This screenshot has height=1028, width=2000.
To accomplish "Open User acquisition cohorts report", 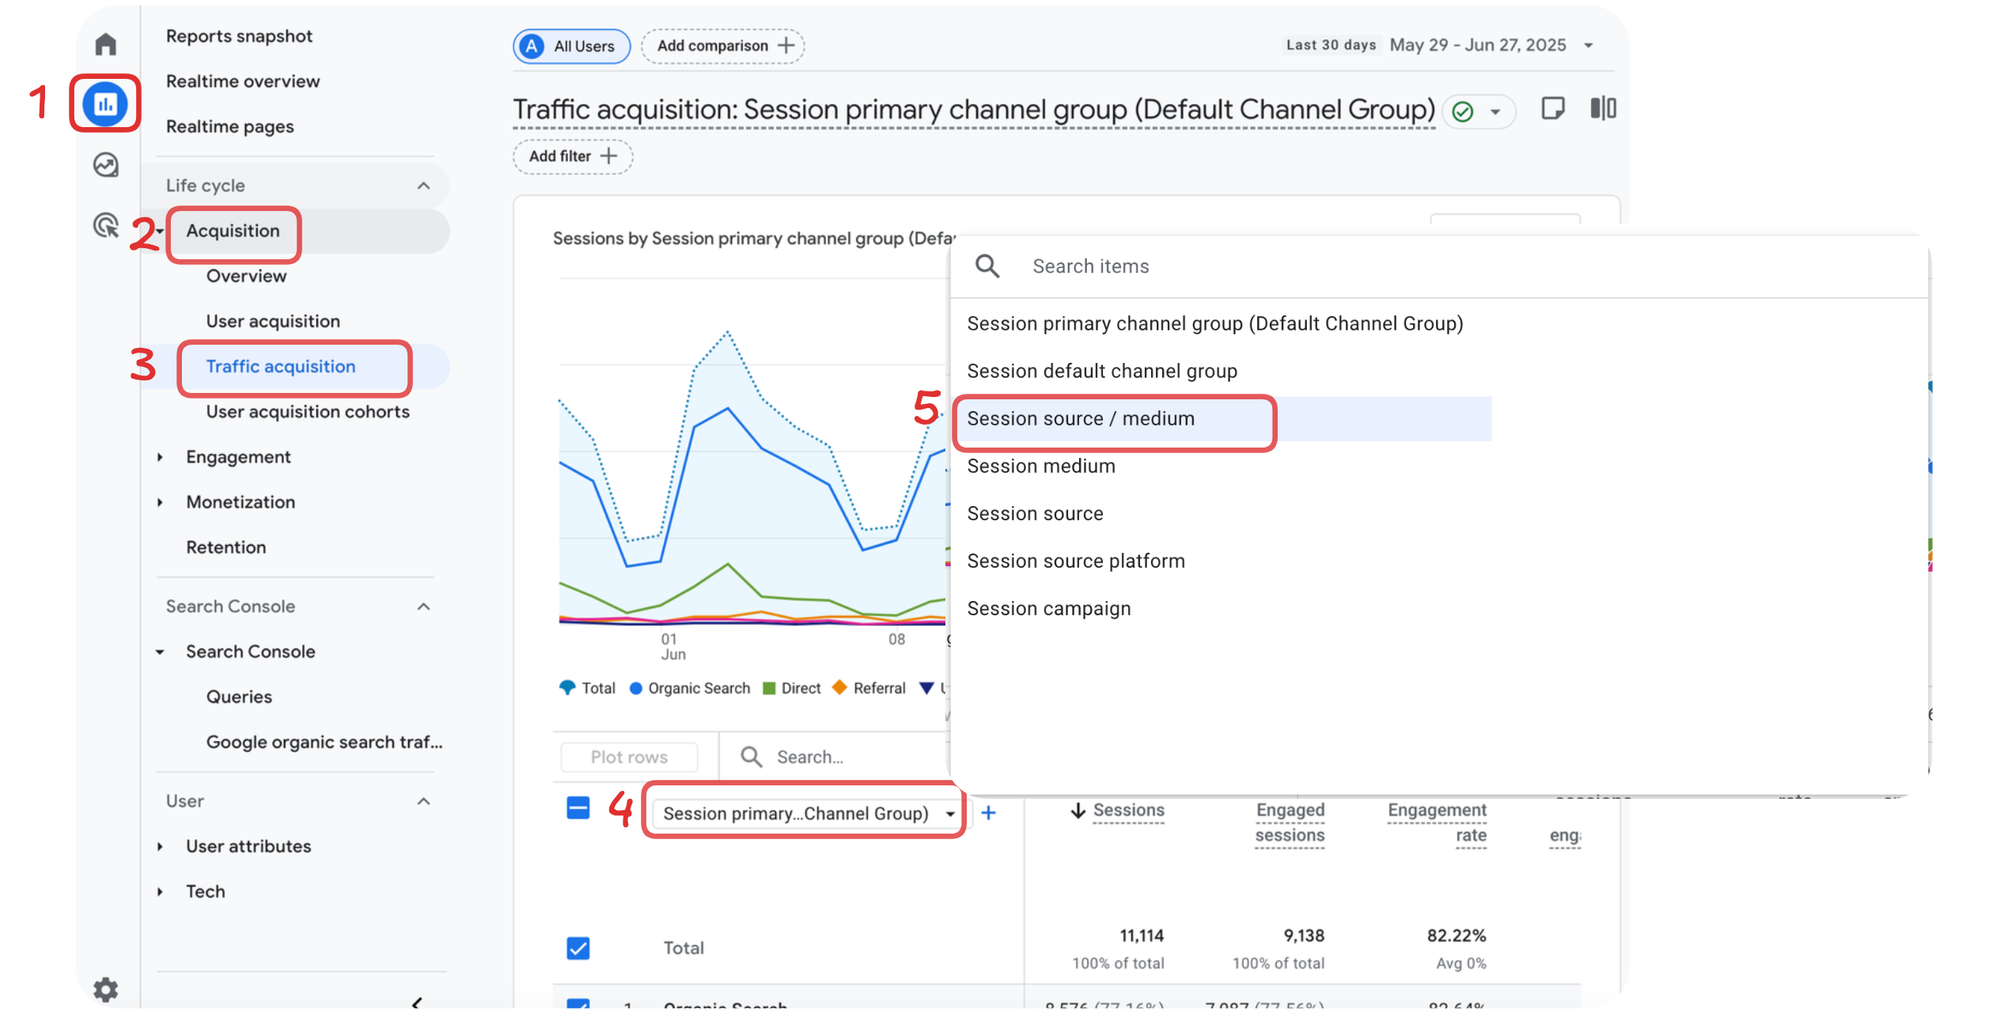I will pyautogui.click(x=308, y=412).
